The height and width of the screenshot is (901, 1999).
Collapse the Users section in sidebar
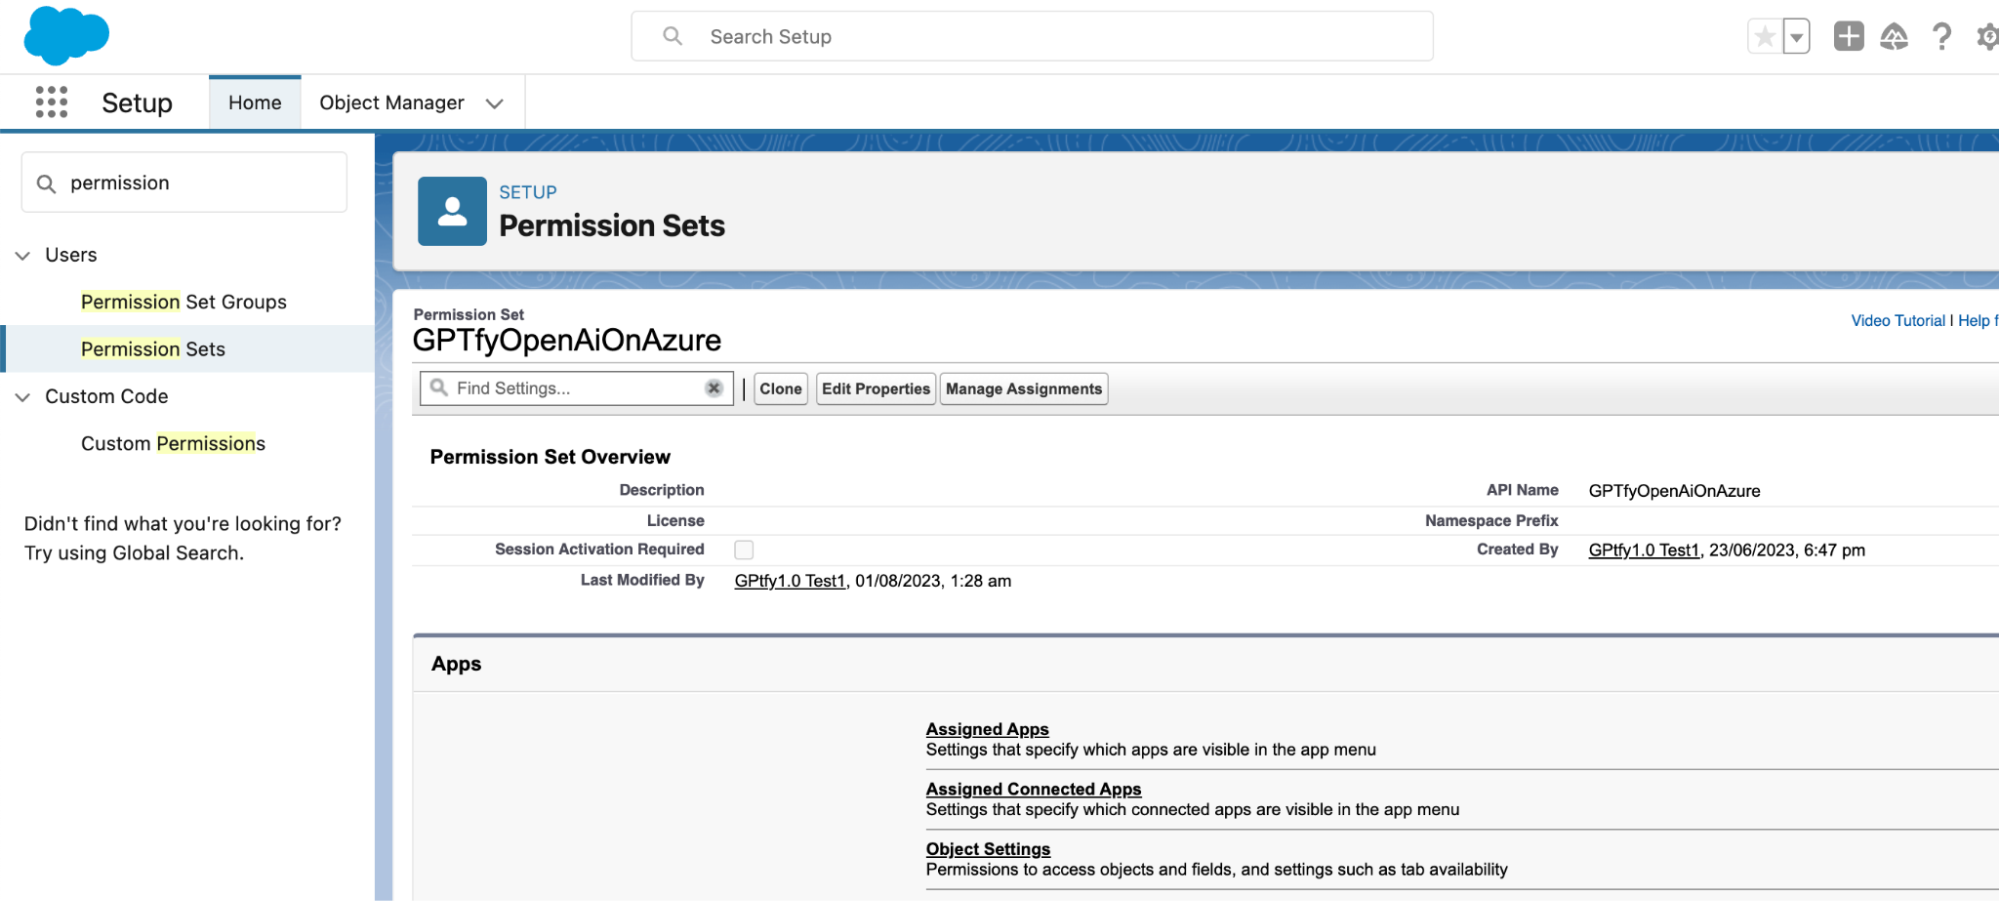pyautogui.click(x=23, y=255)
